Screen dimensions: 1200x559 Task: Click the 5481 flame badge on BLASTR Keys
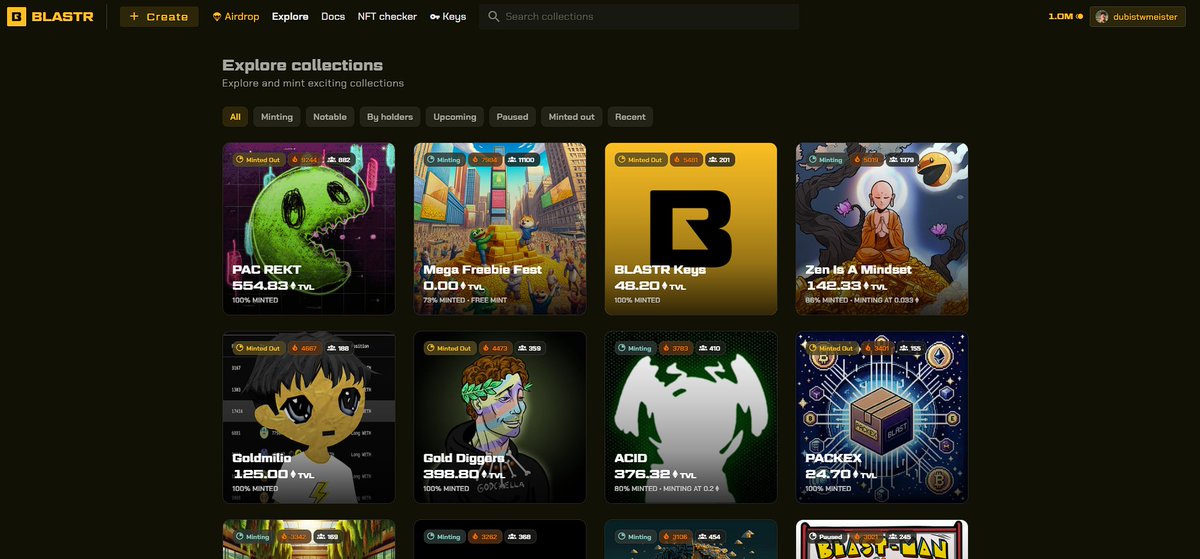point(687,160)
